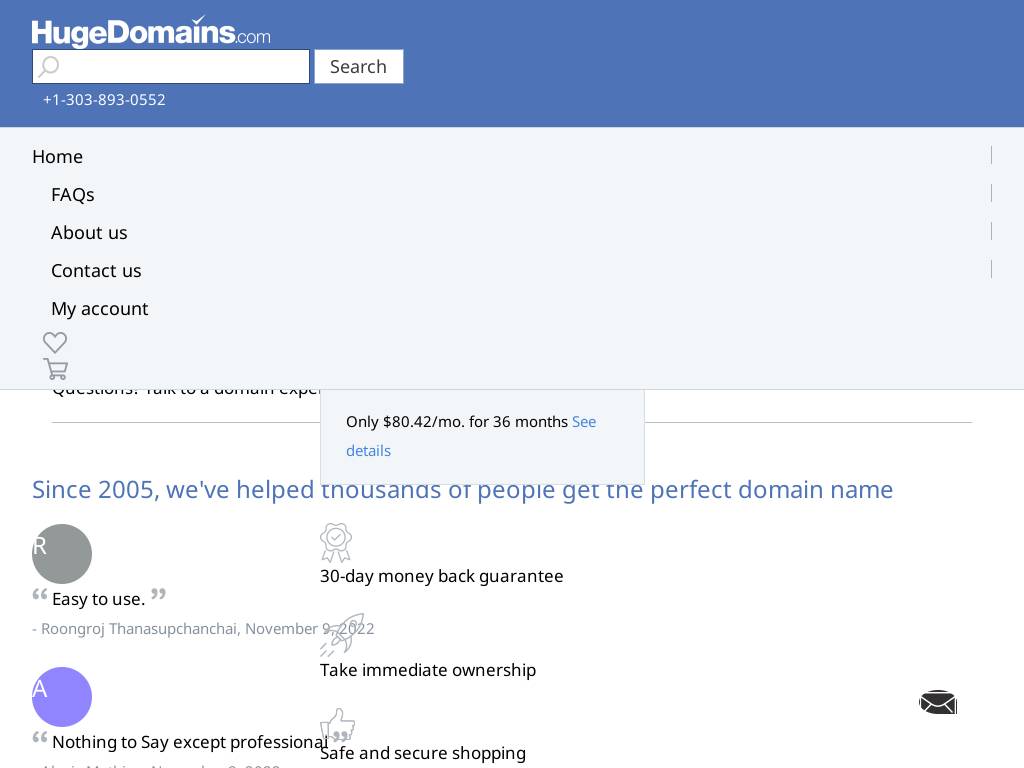Click the thumbs up secure shopping icon
The width and height of the screenshot is (1024, 768).
(337, 725)
